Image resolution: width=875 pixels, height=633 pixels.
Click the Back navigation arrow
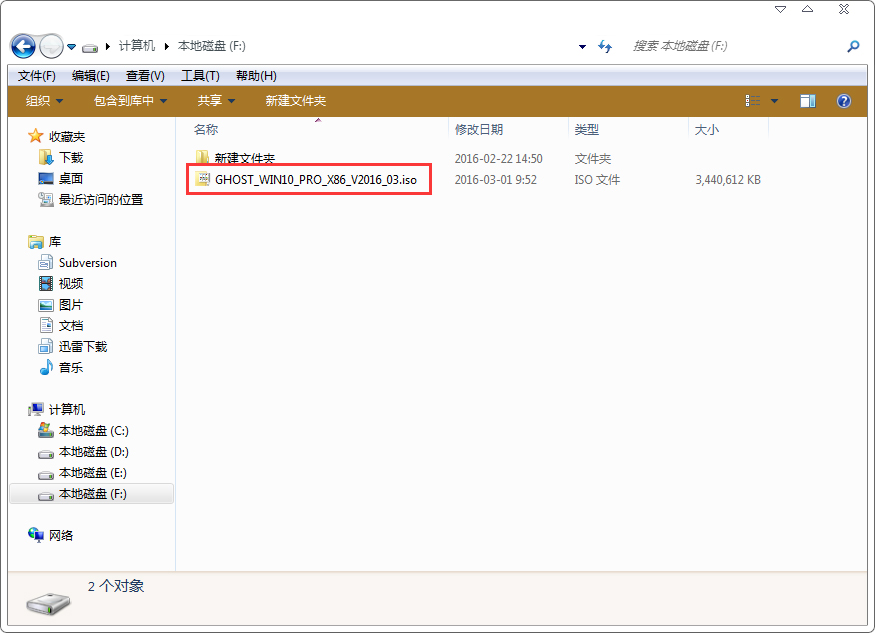tap(22, 46)
